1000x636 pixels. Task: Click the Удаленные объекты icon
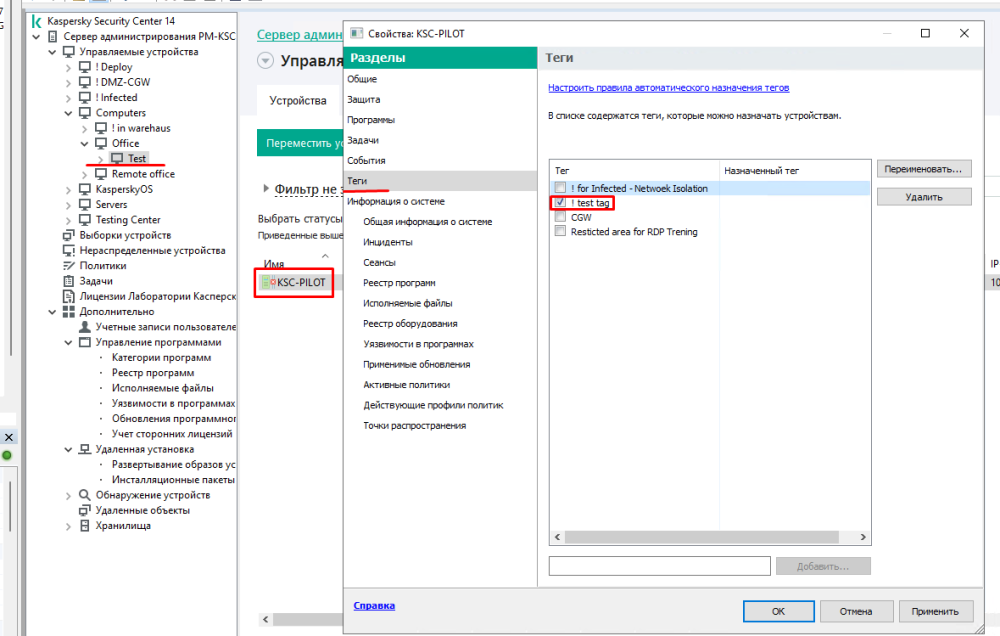tap(85, 510)
